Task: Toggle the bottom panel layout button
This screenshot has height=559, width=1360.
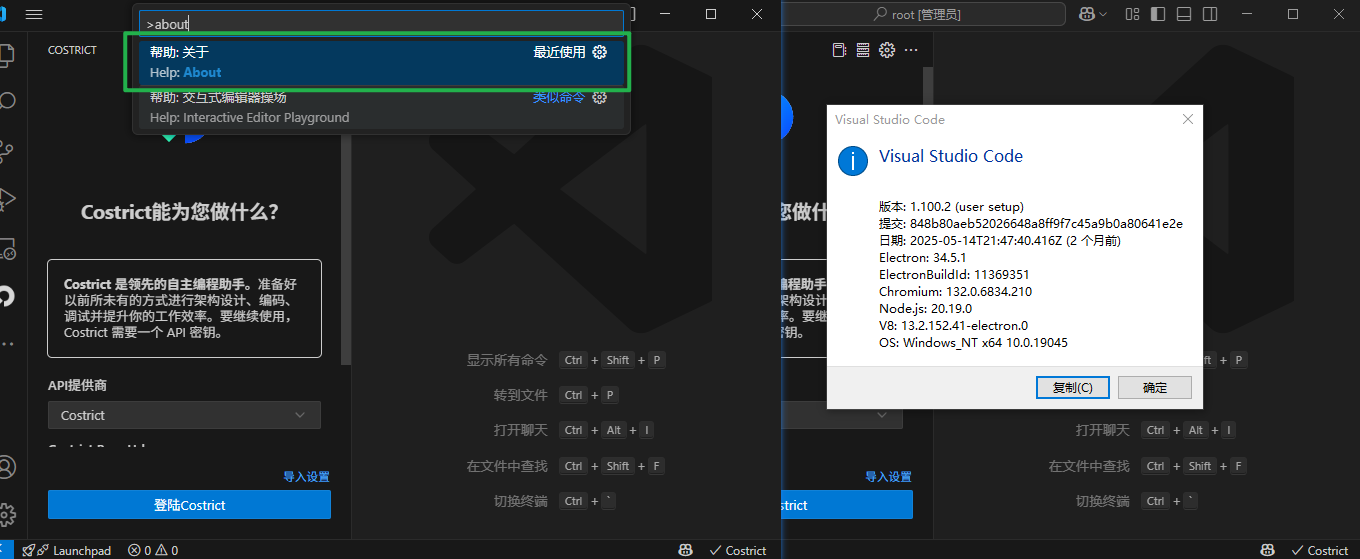Action: (1184, 14)
